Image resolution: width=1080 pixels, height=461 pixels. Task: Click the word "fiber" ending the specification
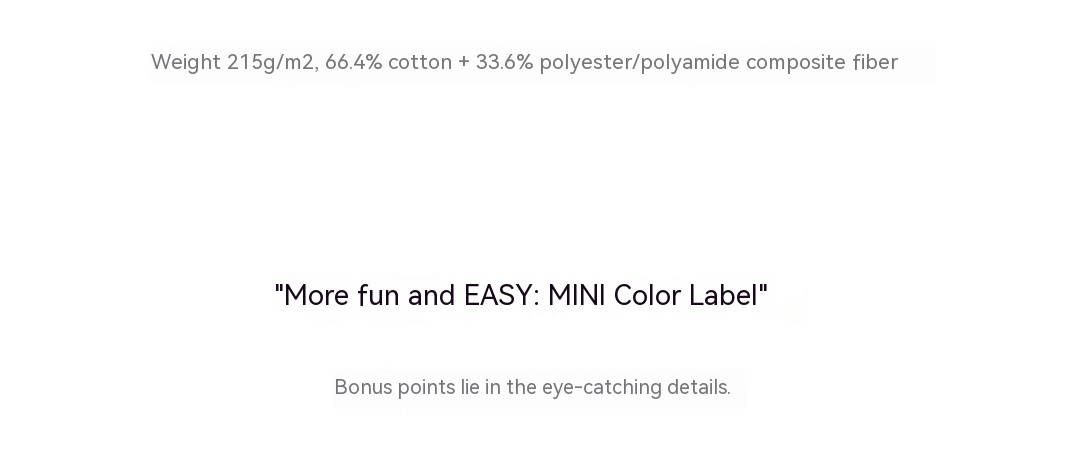(875, 62)
